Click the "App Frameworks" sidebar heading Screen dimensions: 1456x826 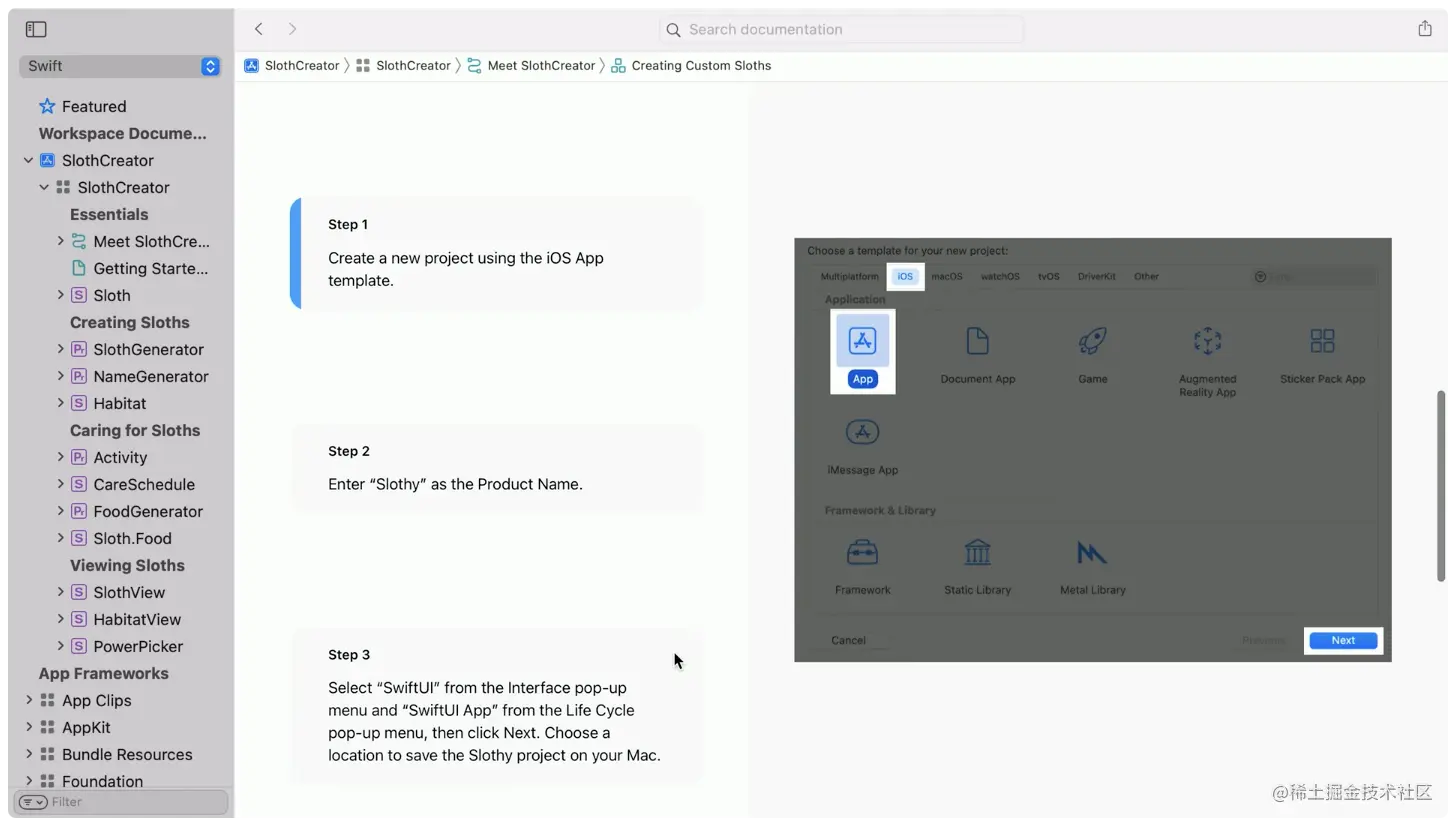104,673
